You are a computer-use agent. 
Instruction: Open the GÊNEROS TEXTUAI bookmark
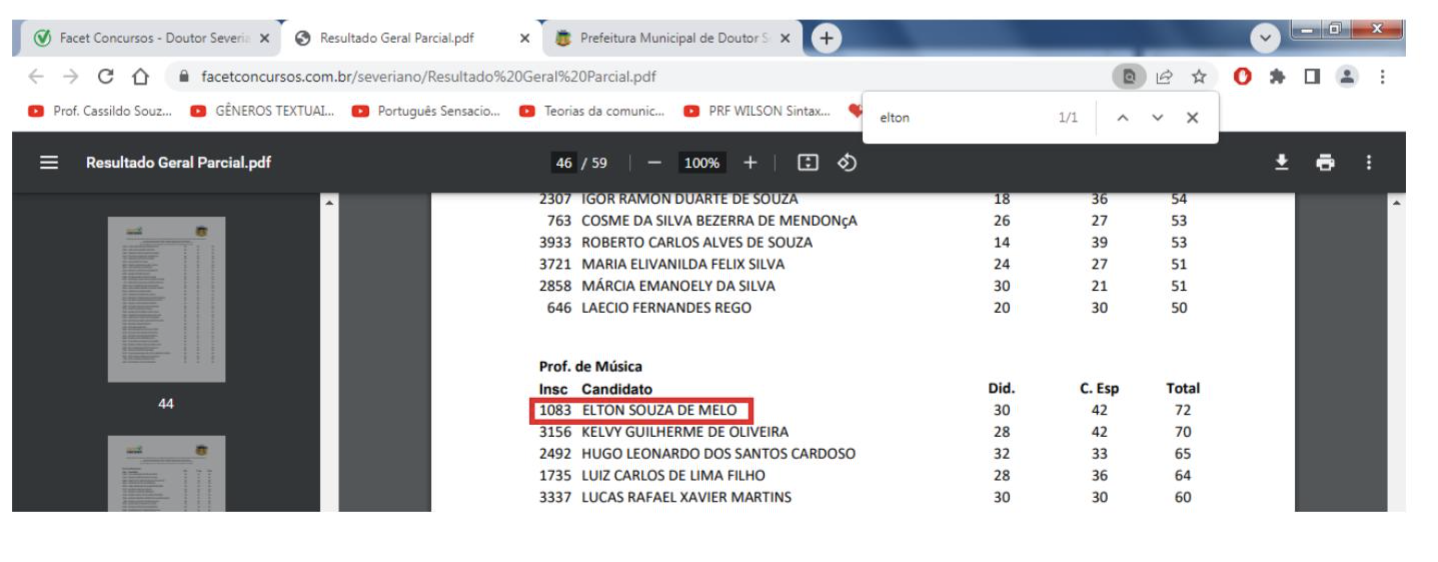(x=263, y=111)
